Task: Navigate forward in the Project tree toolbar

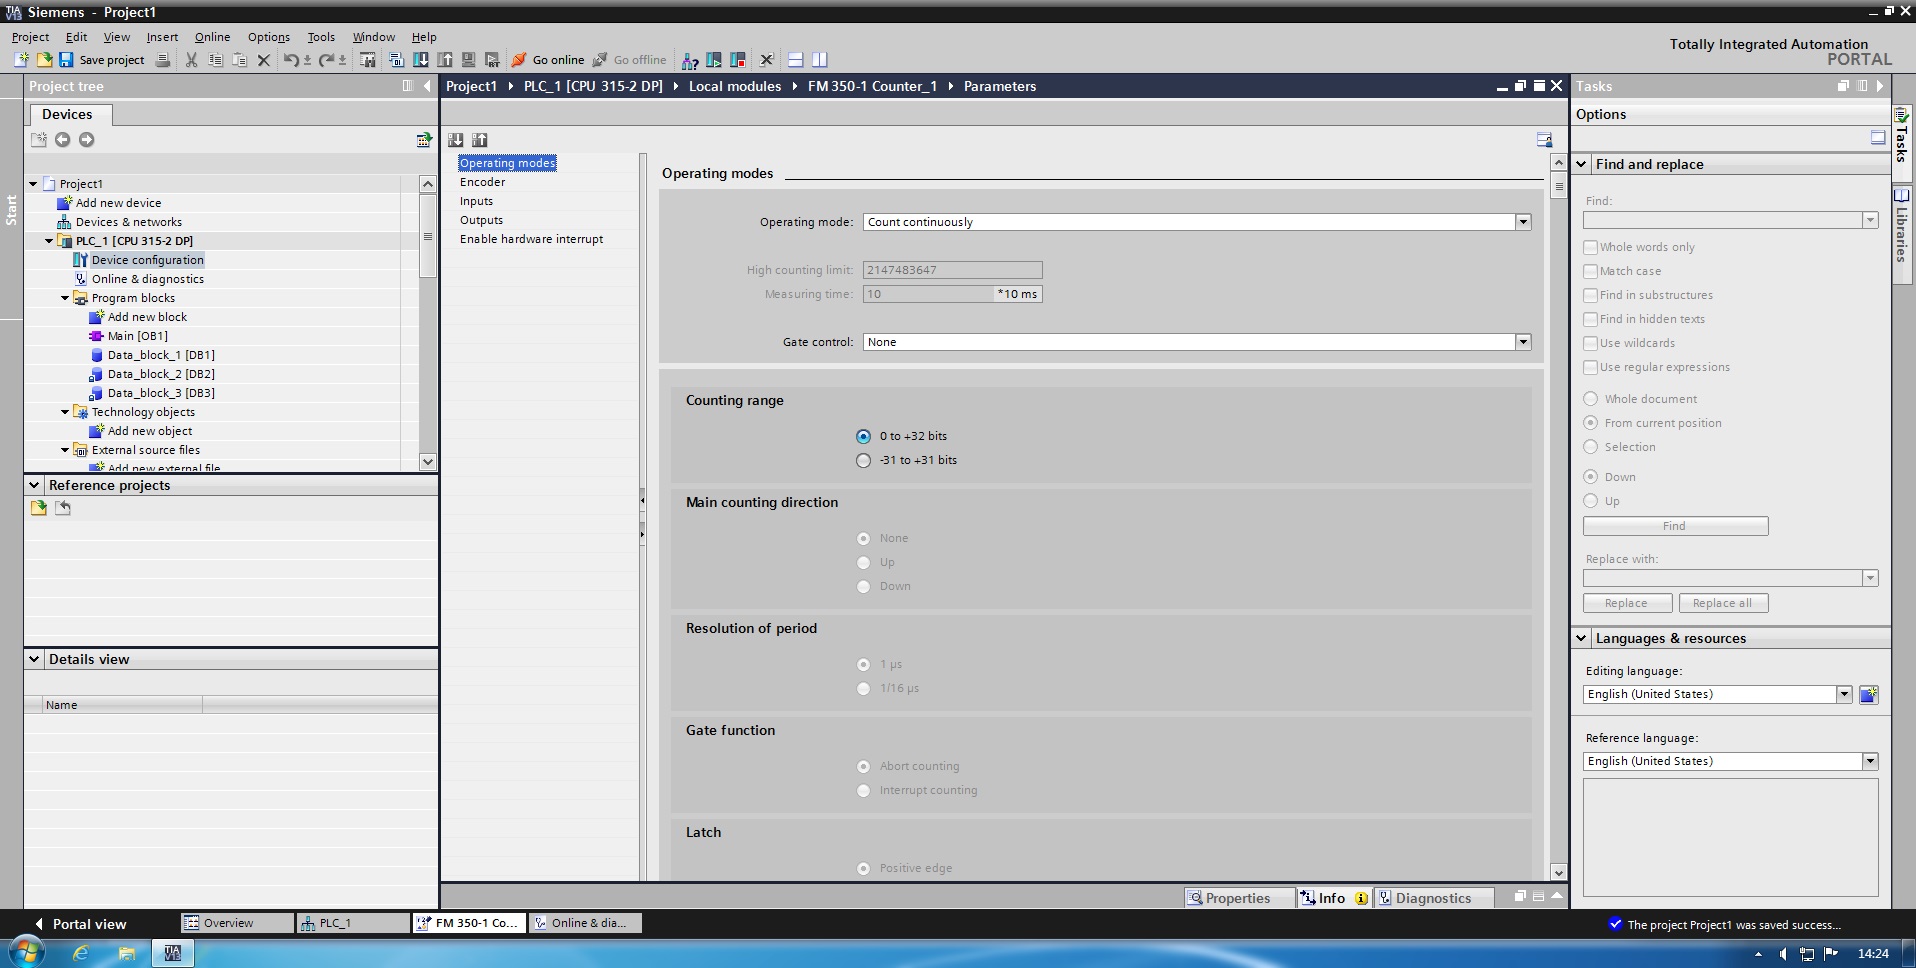Action: coord(87,140)
